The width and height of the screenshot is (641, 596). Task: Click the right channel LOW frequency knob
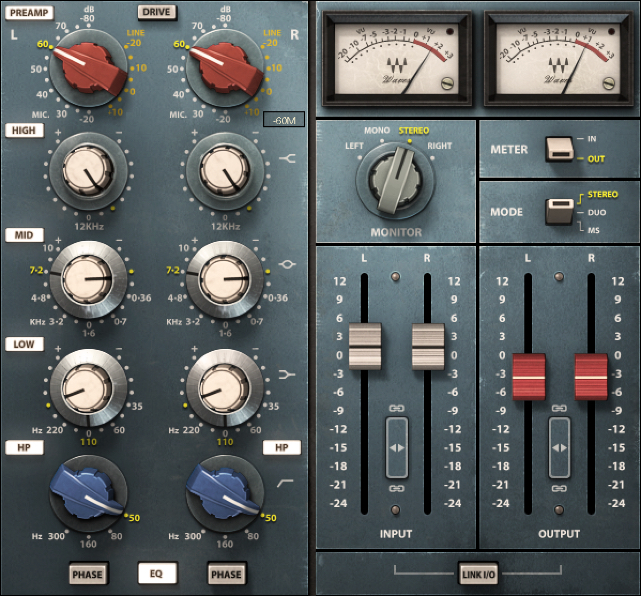point(225,388)
